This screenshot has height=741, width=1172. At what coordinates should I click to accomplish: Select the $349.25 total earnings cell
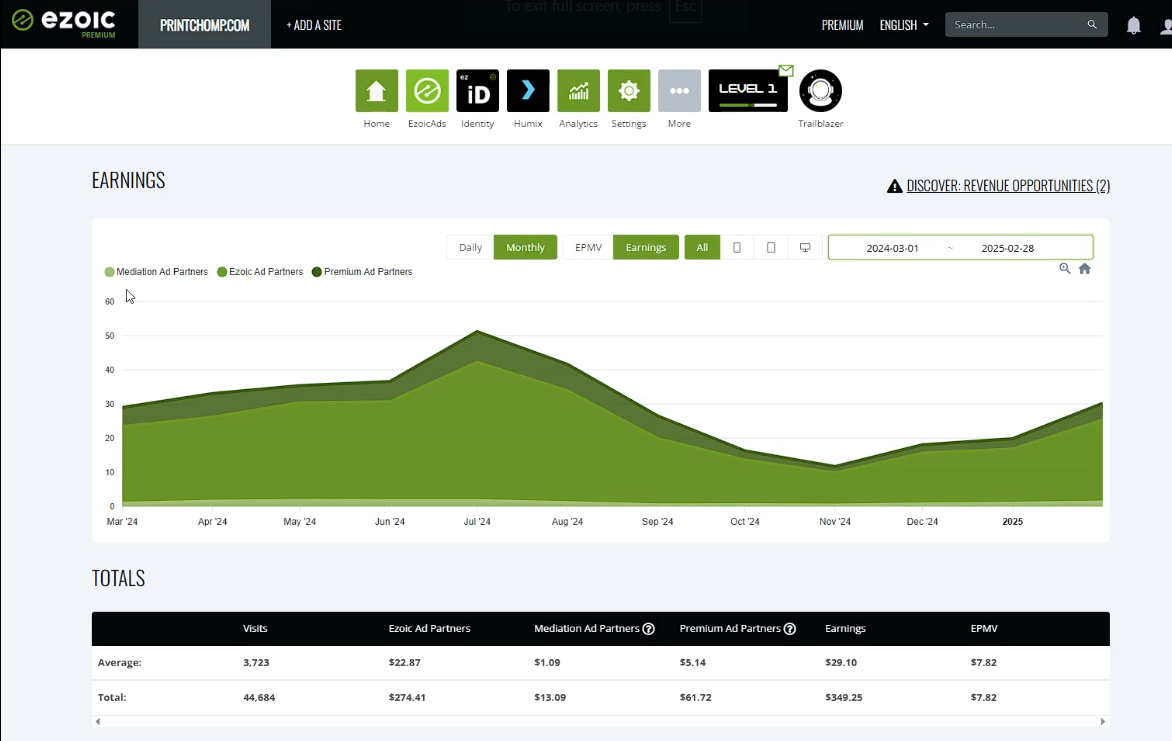tap(844, 698)
